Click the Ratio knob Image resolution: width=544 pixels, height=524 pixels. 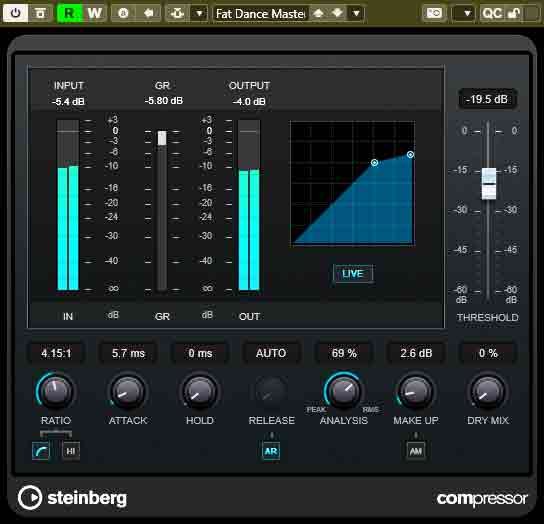point(56,391)
